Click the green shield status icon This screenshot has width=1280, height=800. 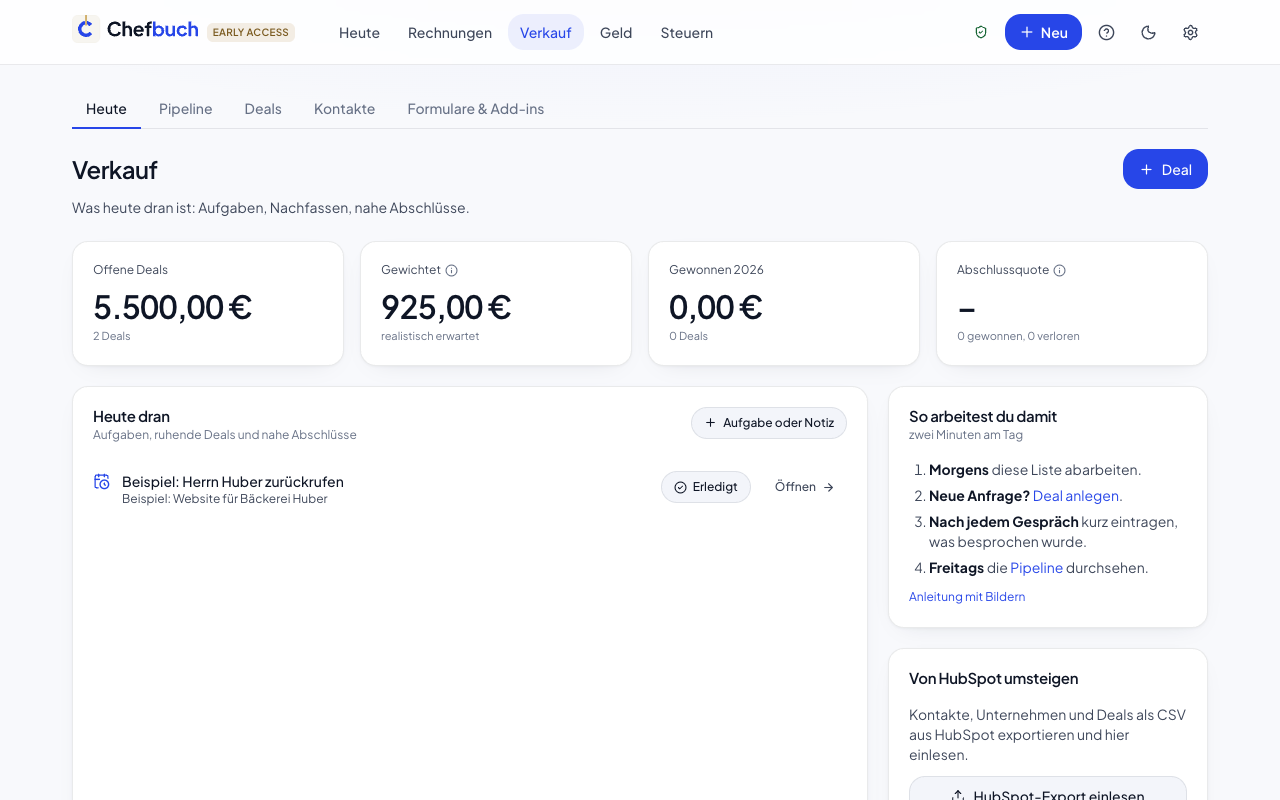pos(981,32)
